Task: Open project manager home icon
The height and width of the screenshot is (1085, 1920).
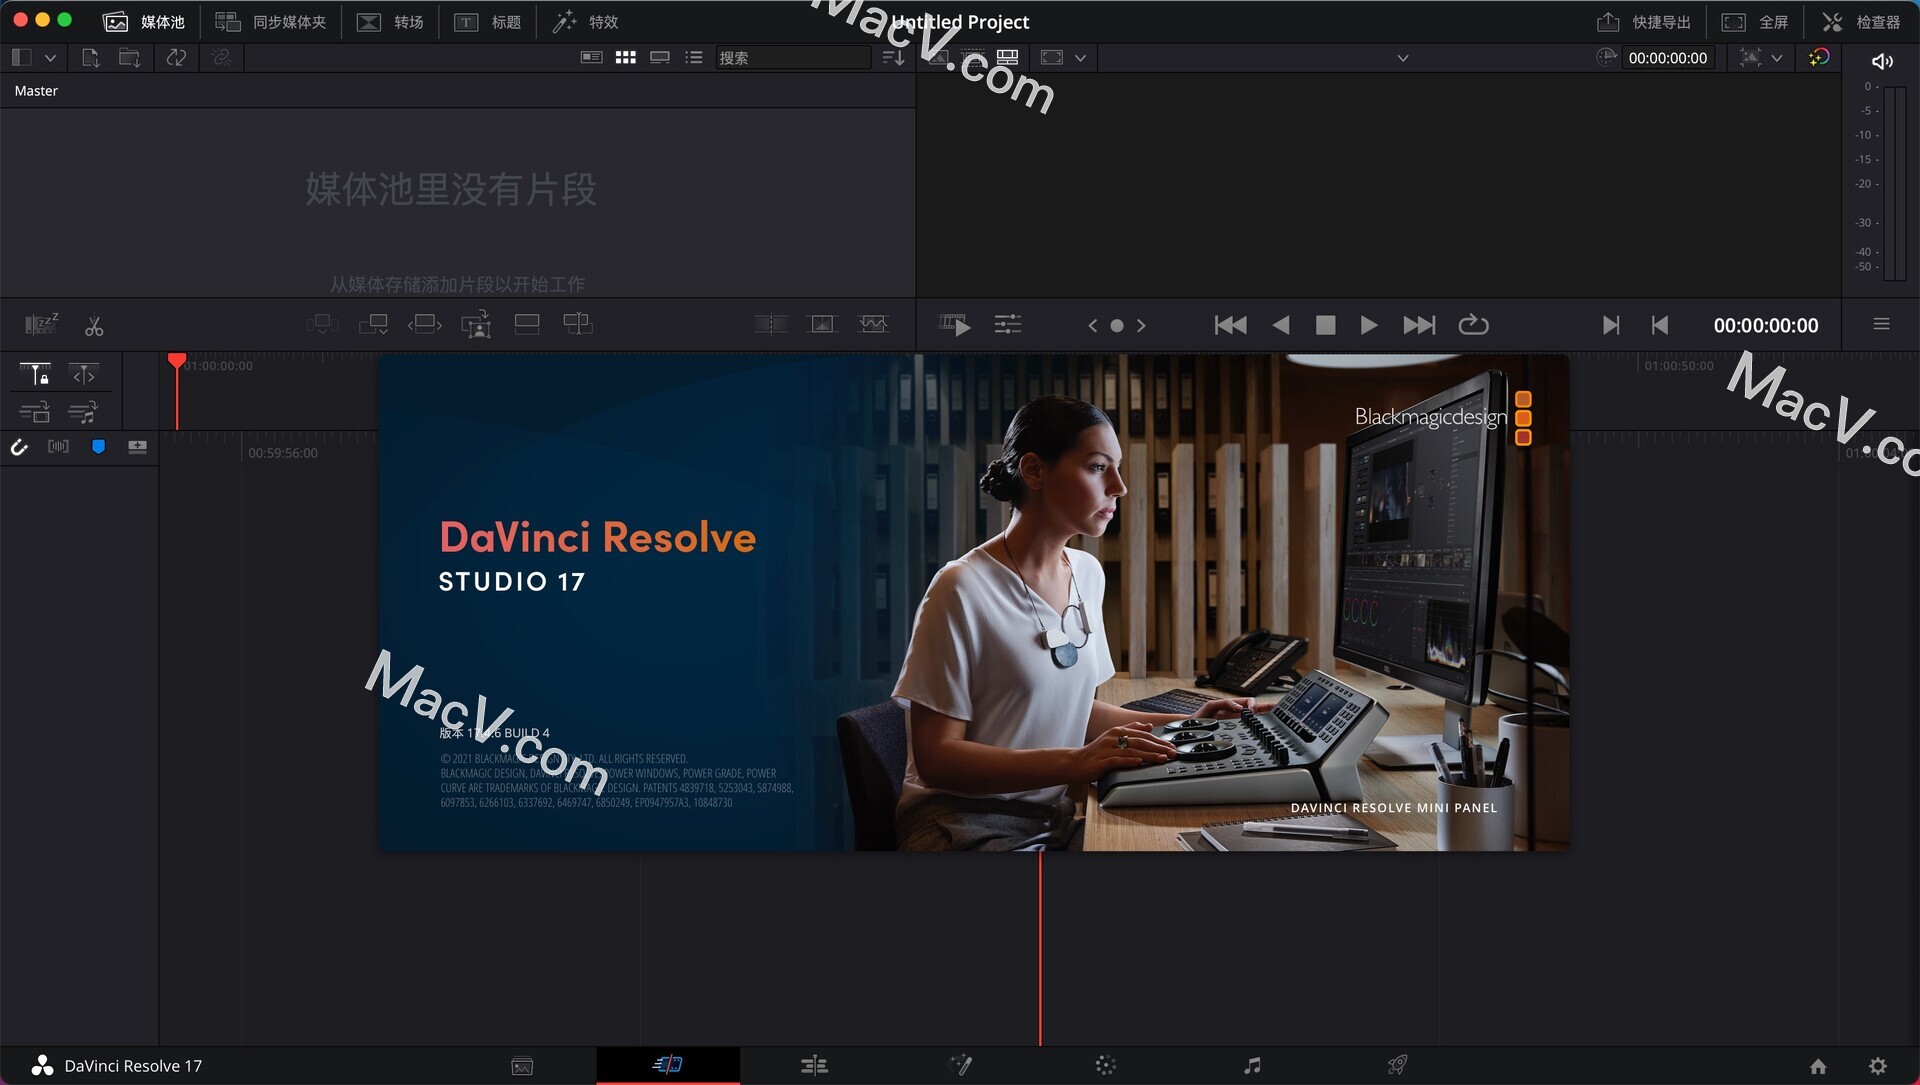Action: [x=1818, y=1066]
